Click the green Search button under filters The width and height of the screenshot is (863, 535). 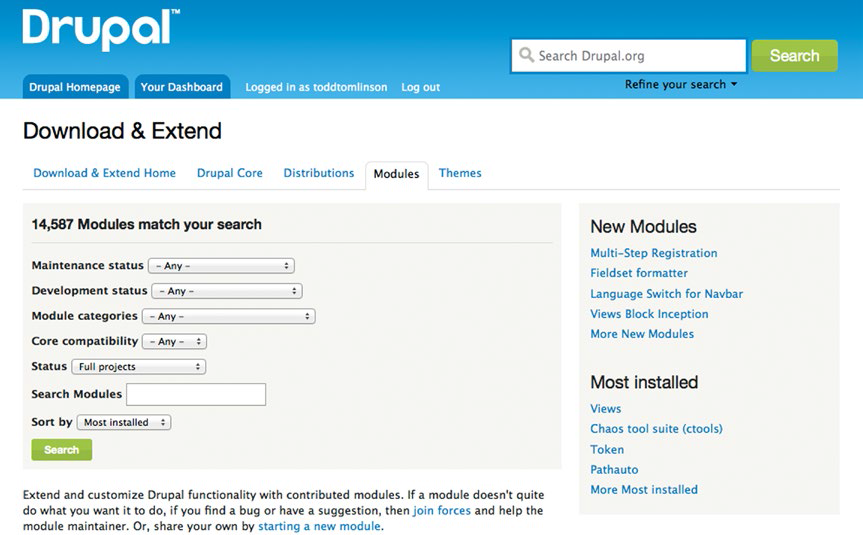click(62, 450)
